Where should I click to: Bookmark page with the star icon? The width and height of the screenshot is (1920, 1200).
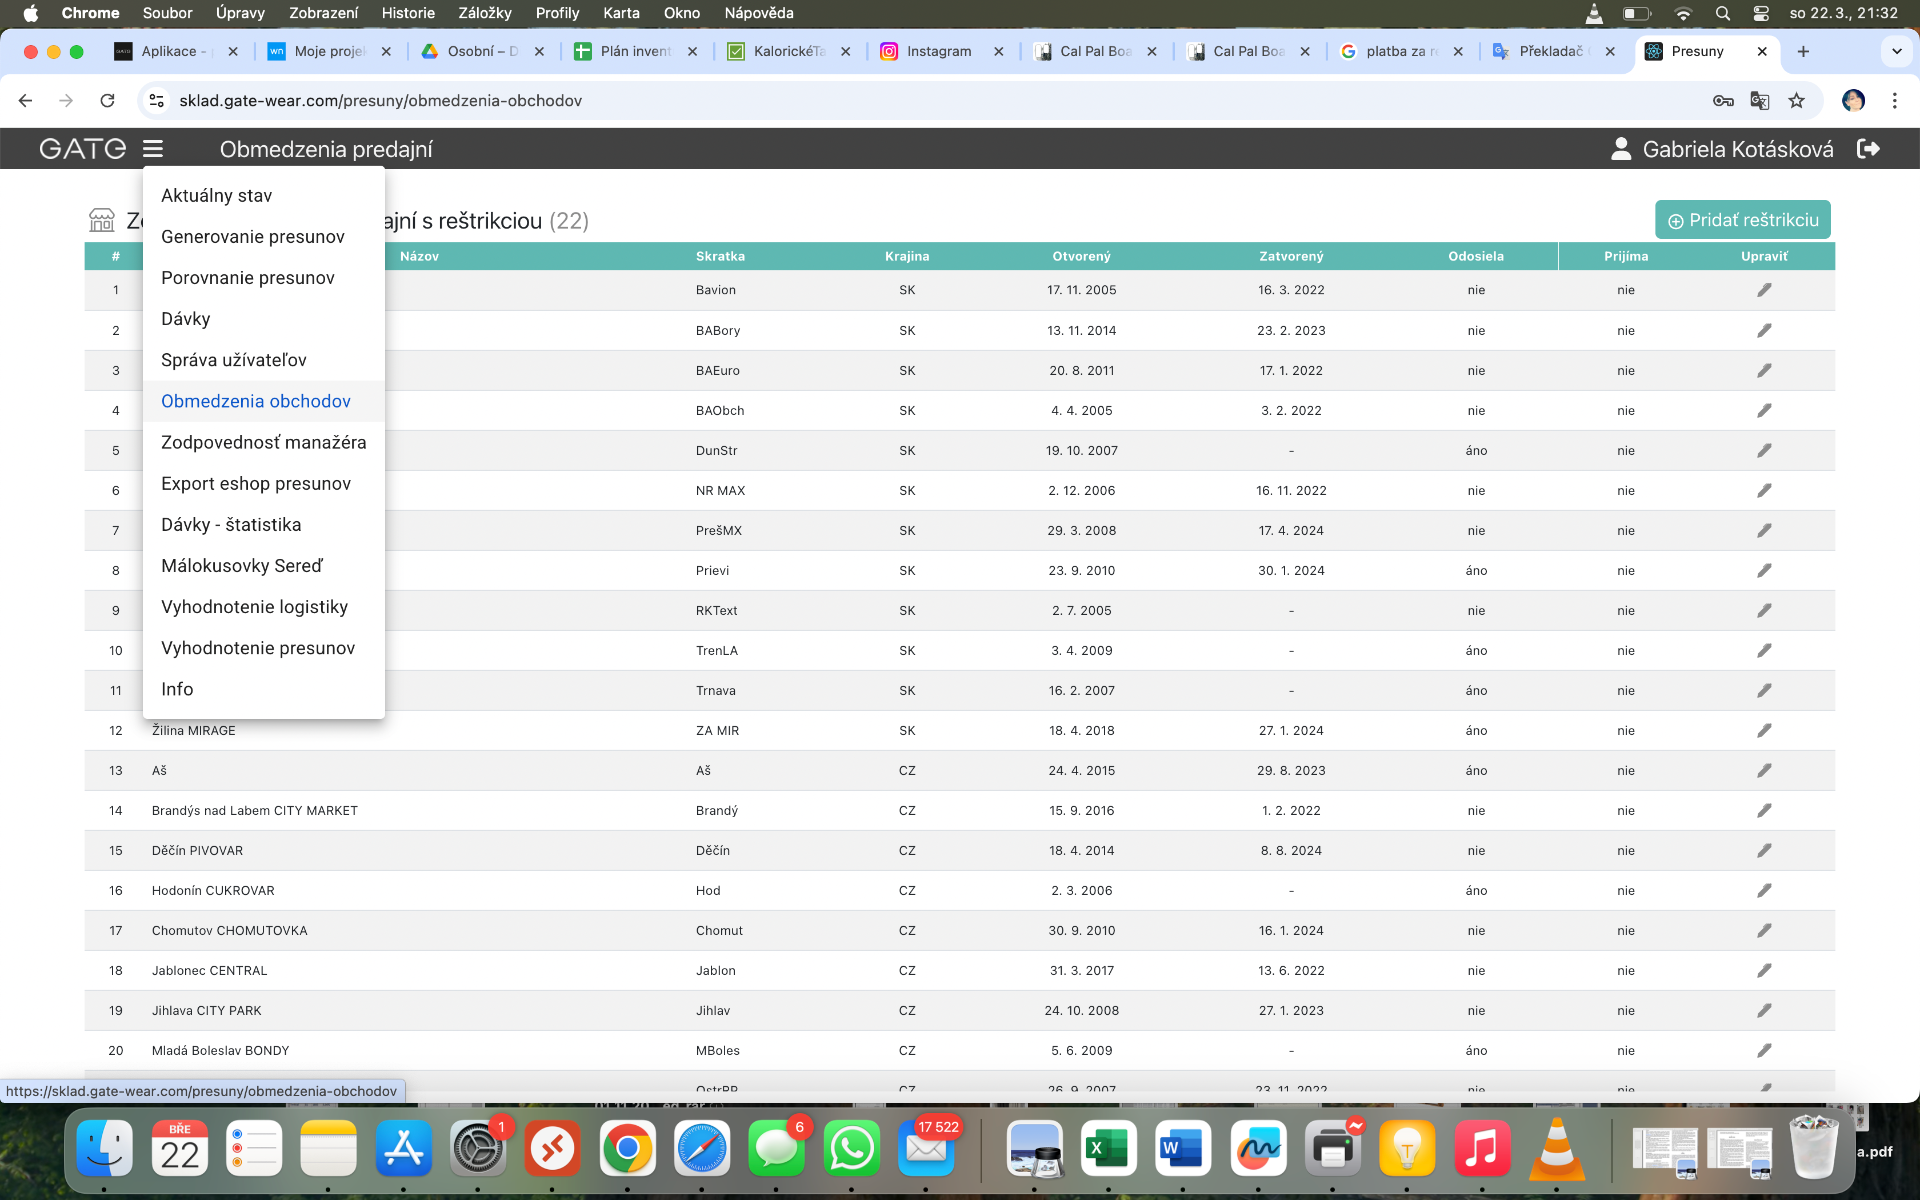(x=1797, y=100)
